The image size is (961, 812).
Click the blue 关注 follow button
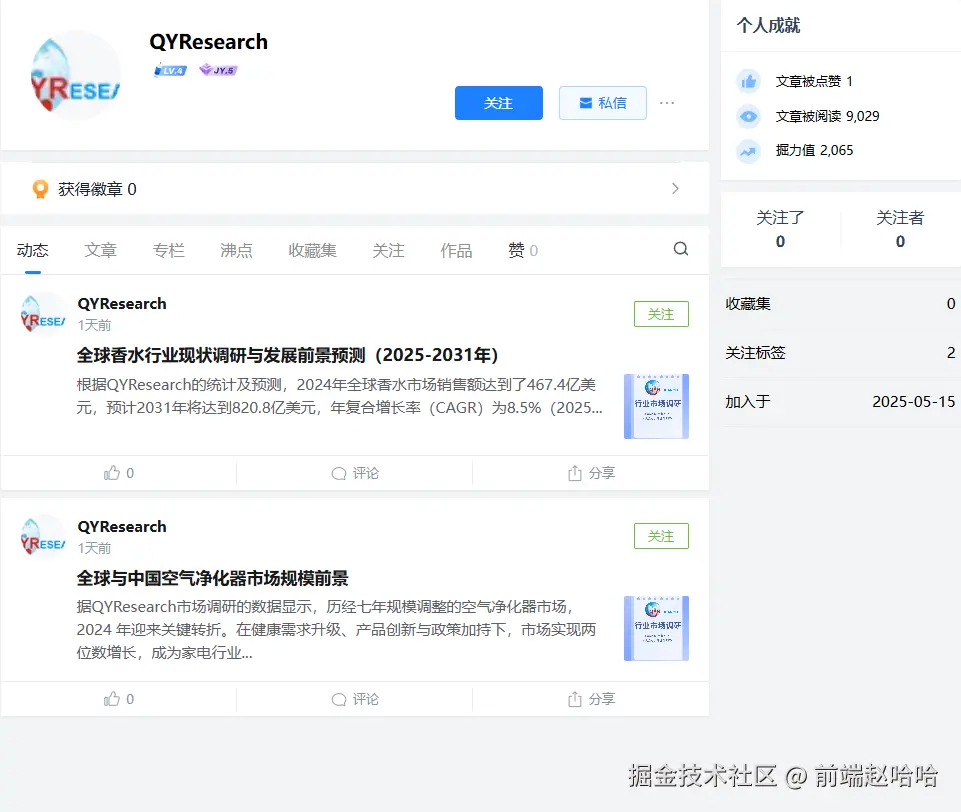(x=498, y=103)
